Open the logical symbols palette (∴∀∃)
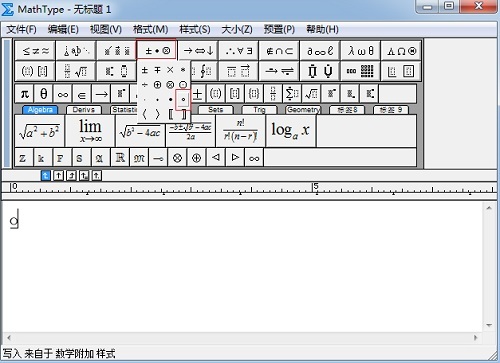Image resolution: width=500 pixels, height=363 pixels. click(239, 51)
